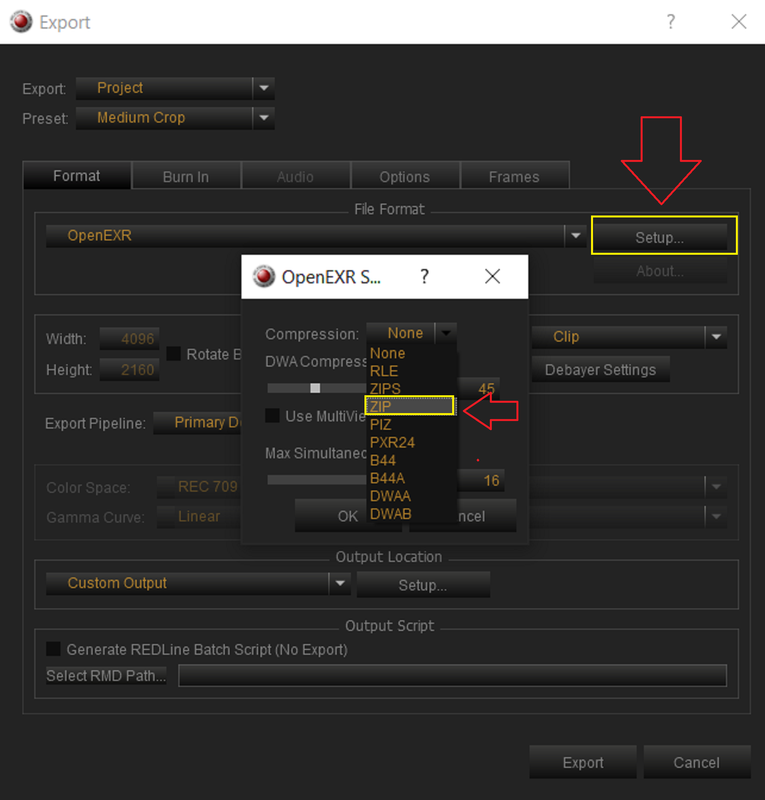Click the DWA compression slider handle
This screenshot has height=800, width=765.
[315, 388]
